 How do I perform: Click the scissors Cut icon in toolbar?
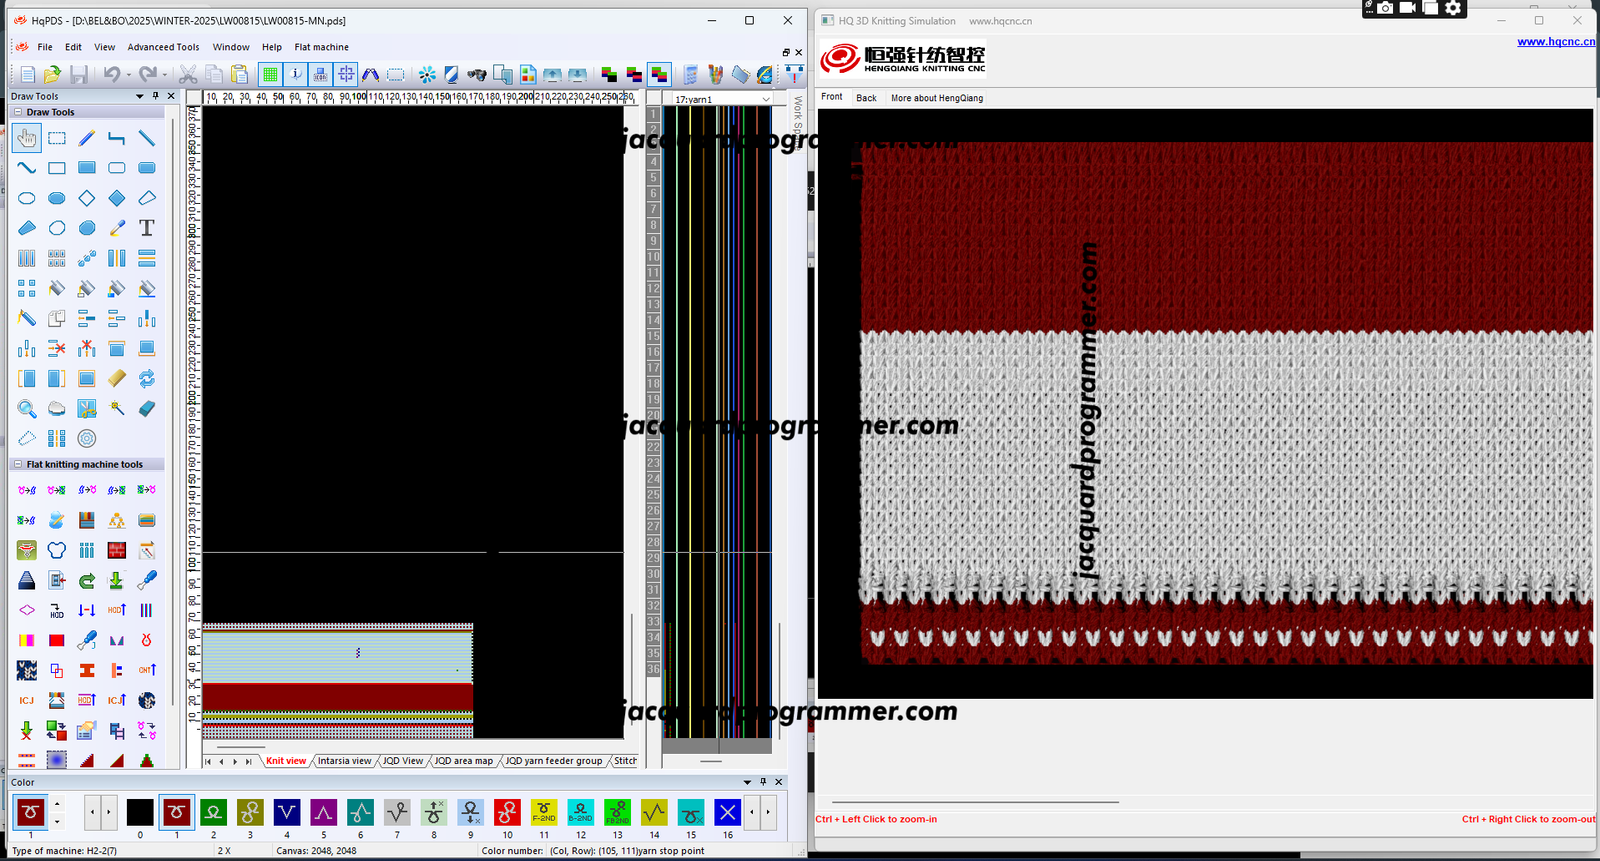click(x=188, y=74)
